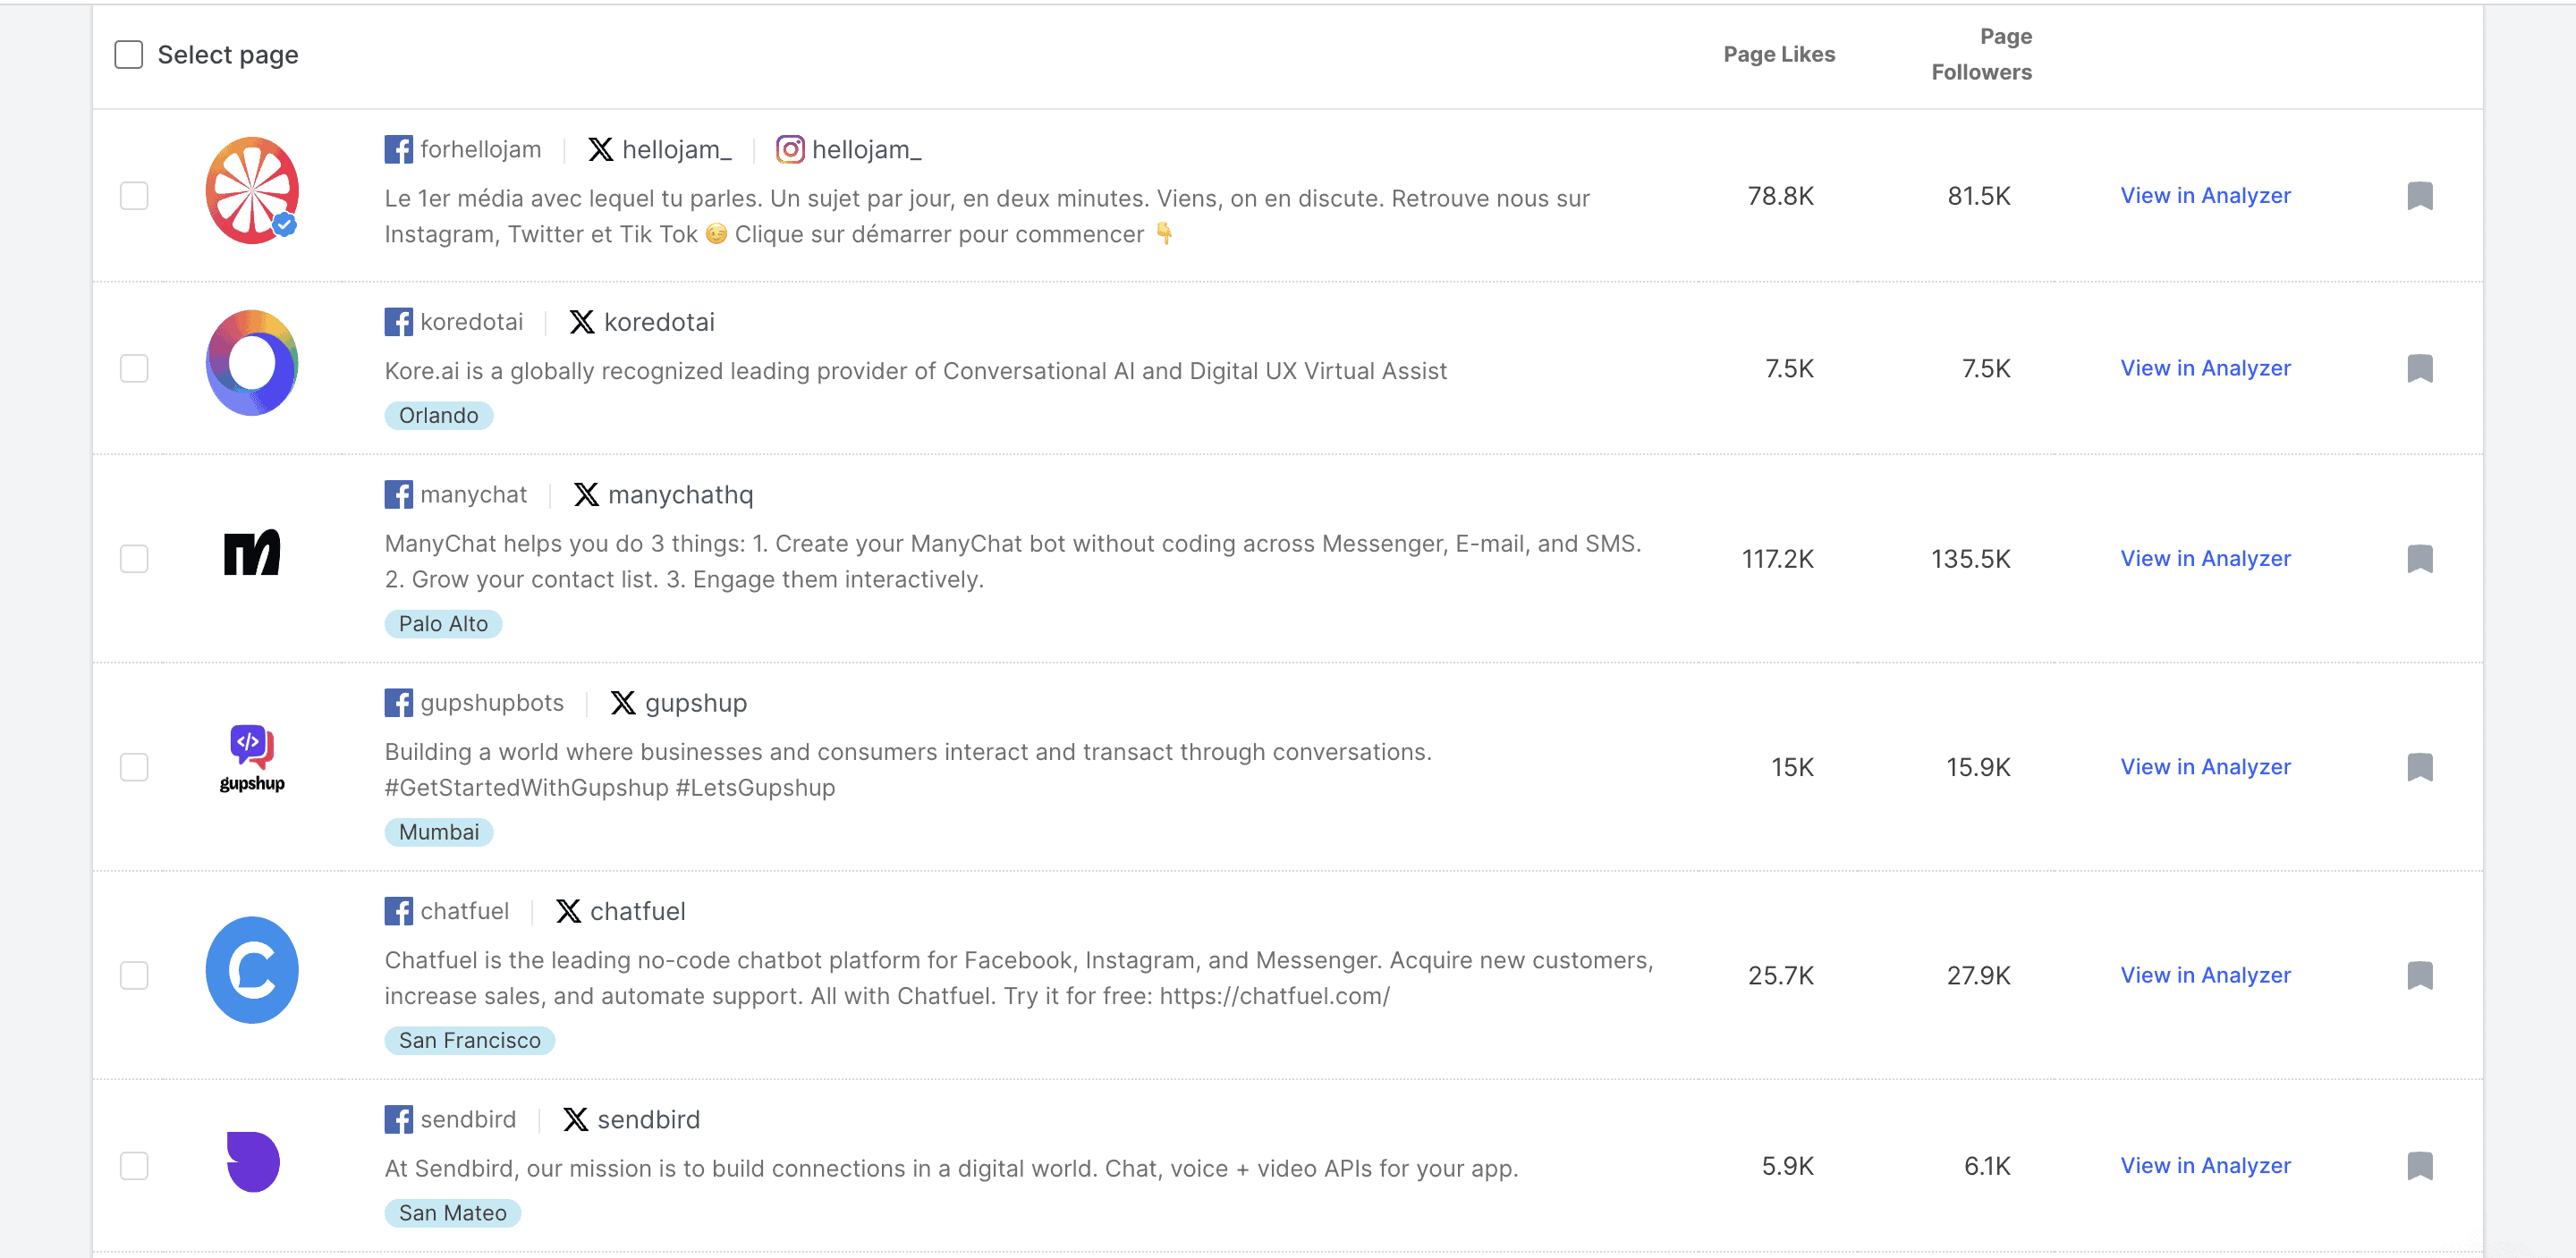
Task: Click the X icon next to koredotai
Action: tap(581, 321)
